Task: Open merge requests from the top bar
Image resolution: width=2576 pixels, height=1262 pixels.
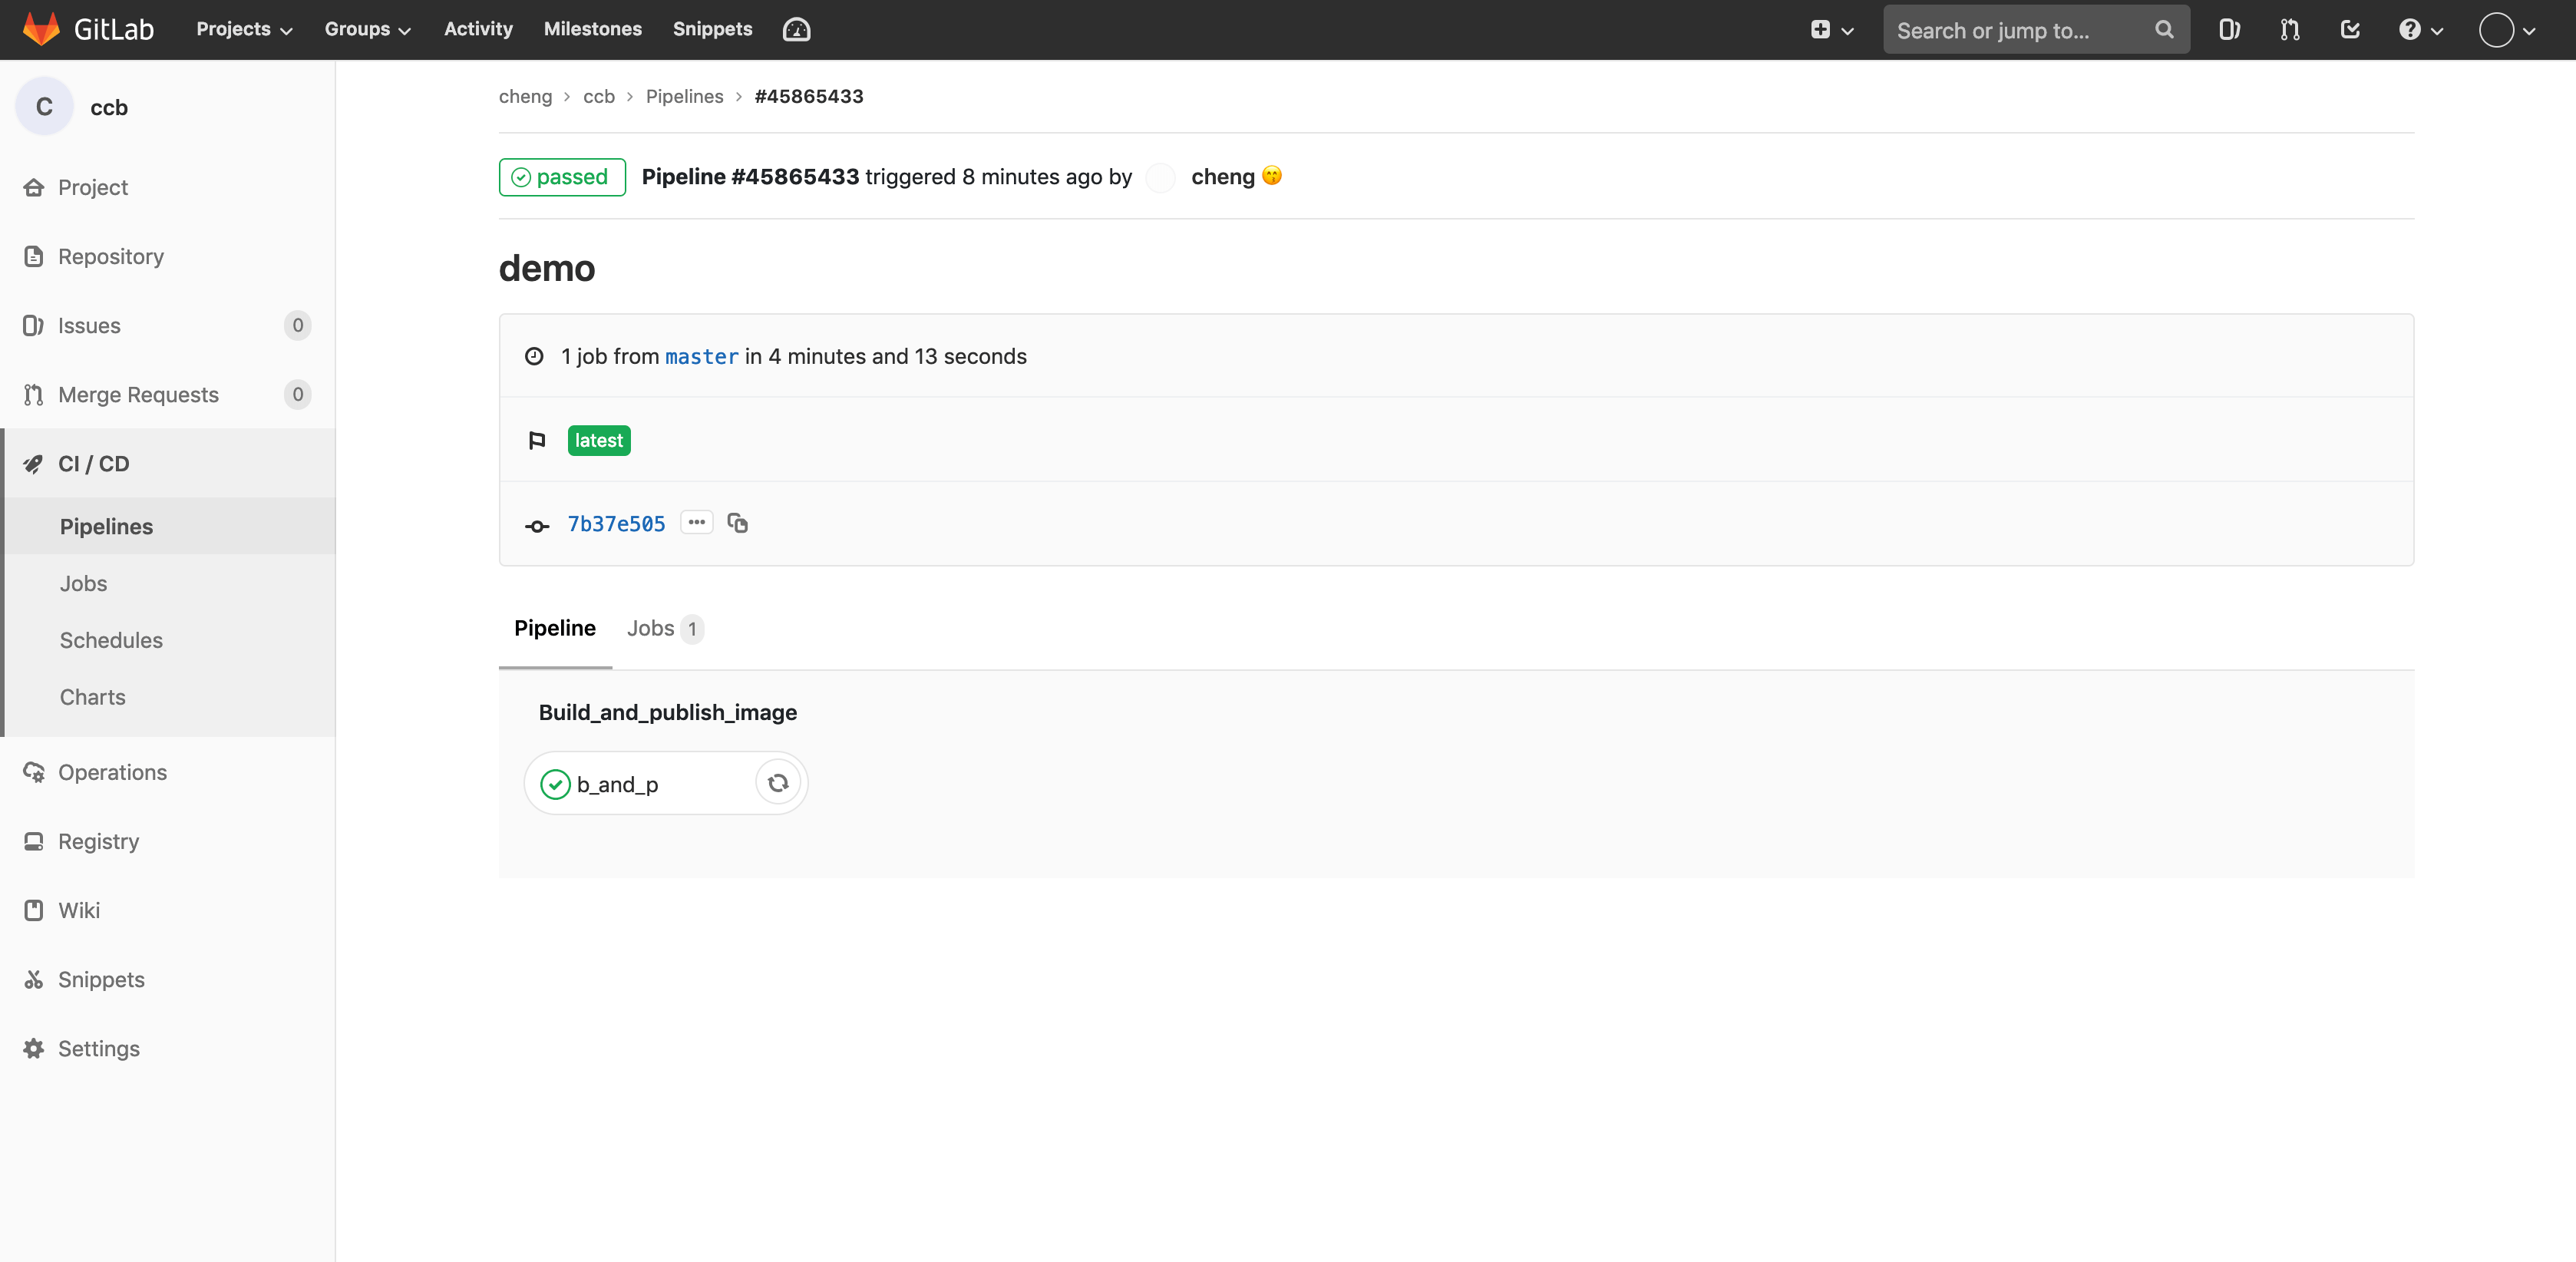Action: point(2289,29)
